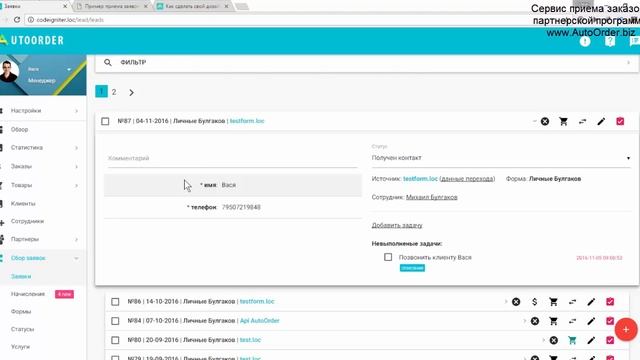
Task: Click pink task-check icon on lead №80
Action: pyautogui.click(x=610, y=340)
